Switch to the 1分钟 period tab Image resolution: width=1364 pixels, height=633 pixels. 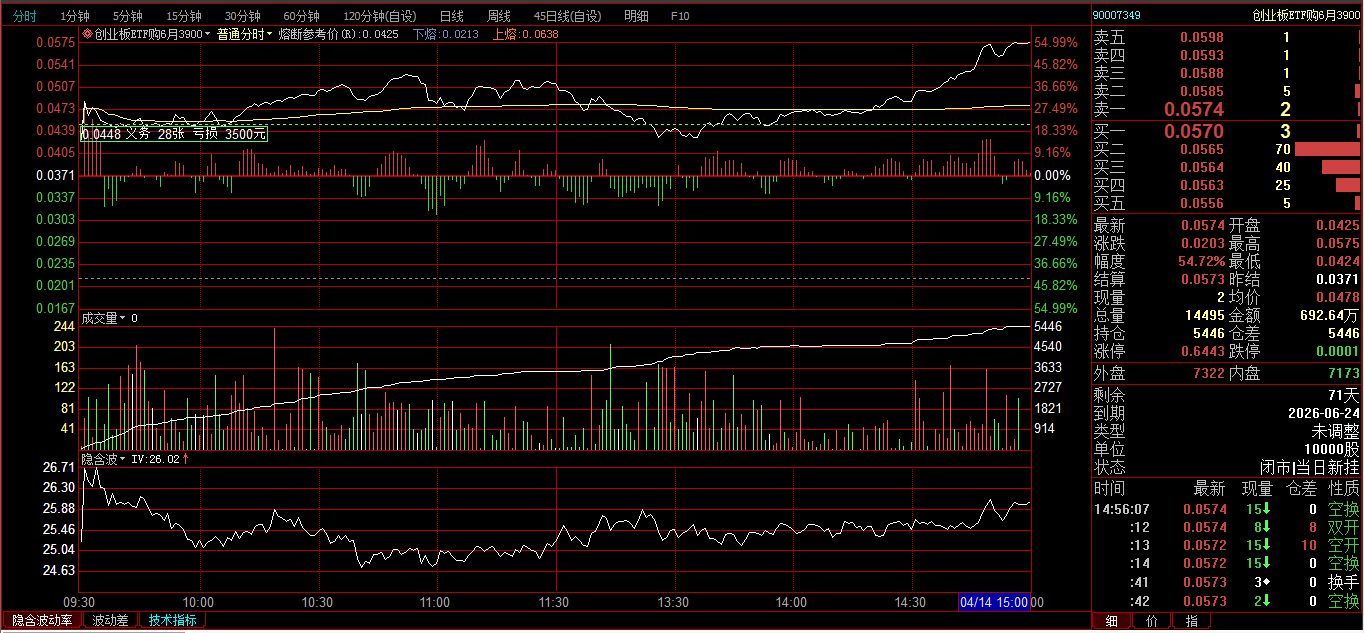[x=74, y=16]
